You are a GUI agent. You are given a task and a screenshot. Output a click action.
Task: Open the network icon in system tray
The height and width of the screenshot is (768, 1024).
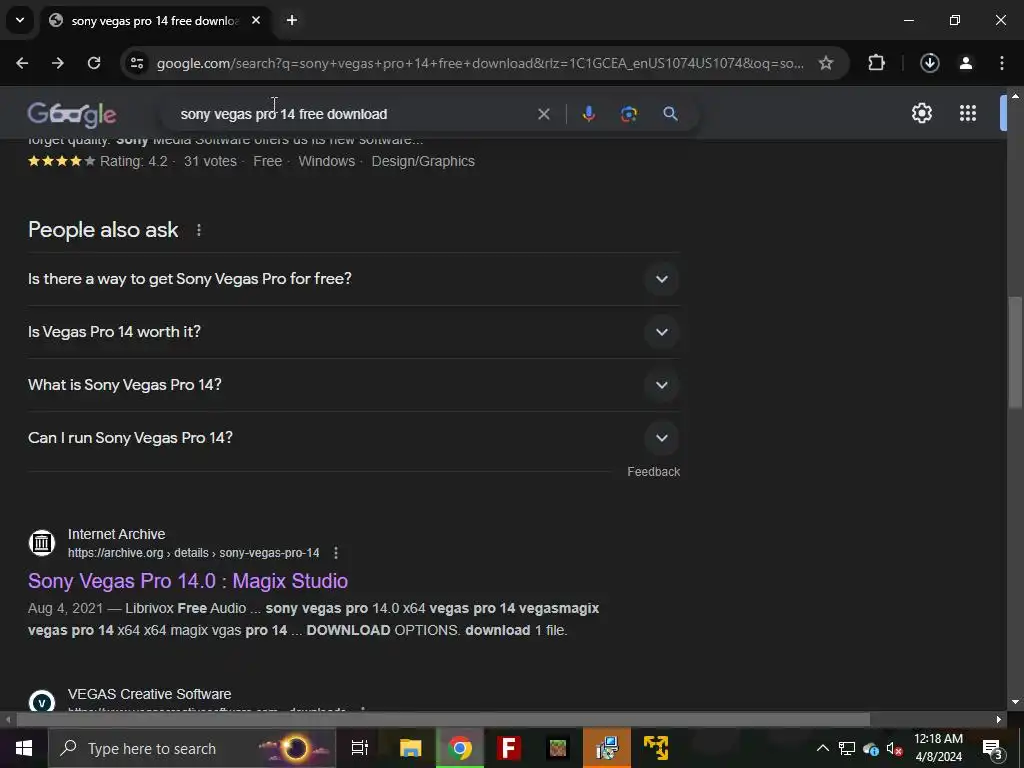point(847,748)
